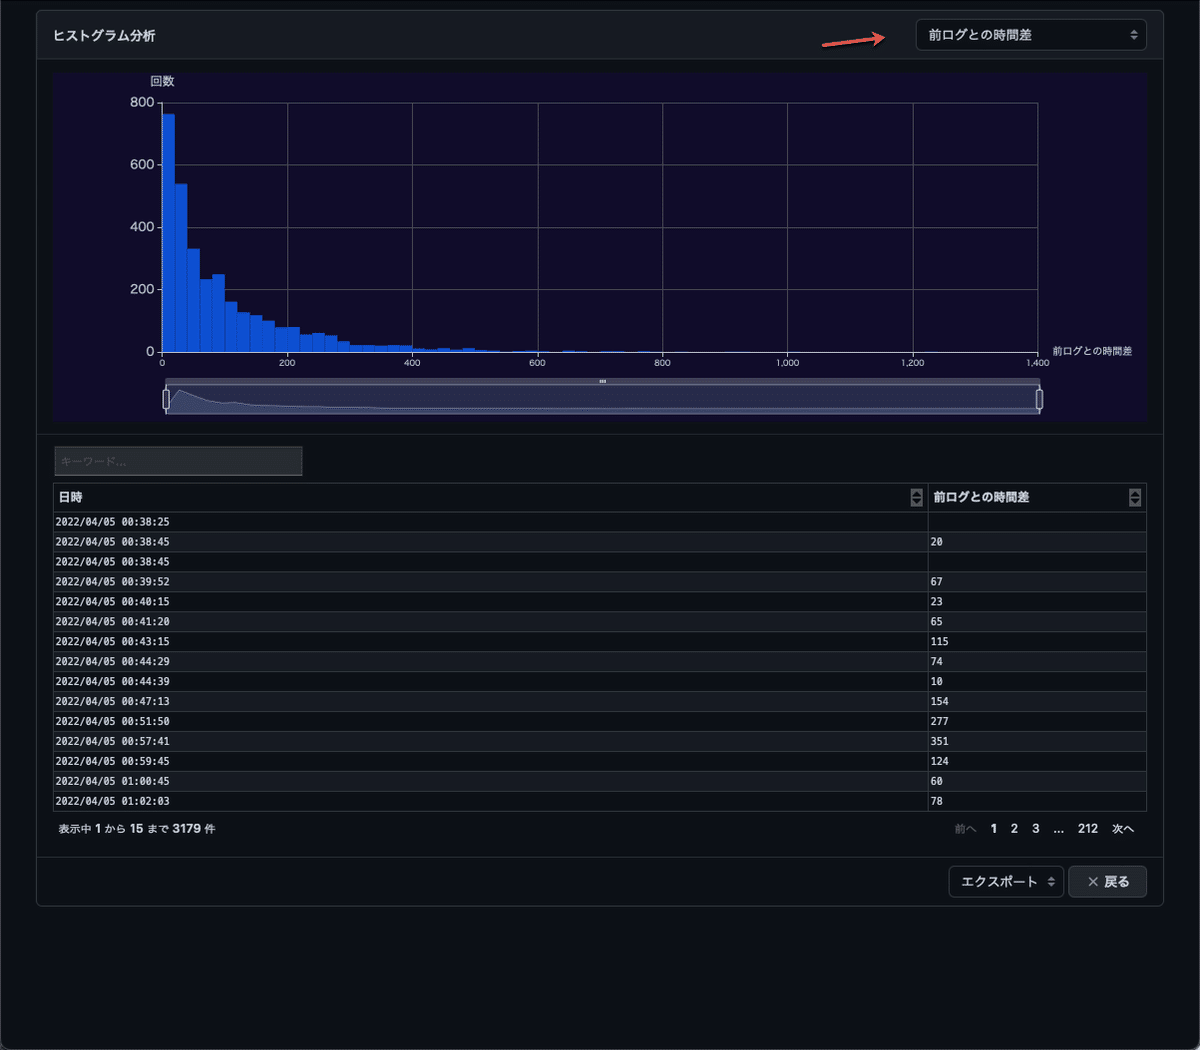Select row 2022/04/05 01:02:03
Viewport: 1200px width, 1050px height.
pyautogui.click(x=600, y=802)
